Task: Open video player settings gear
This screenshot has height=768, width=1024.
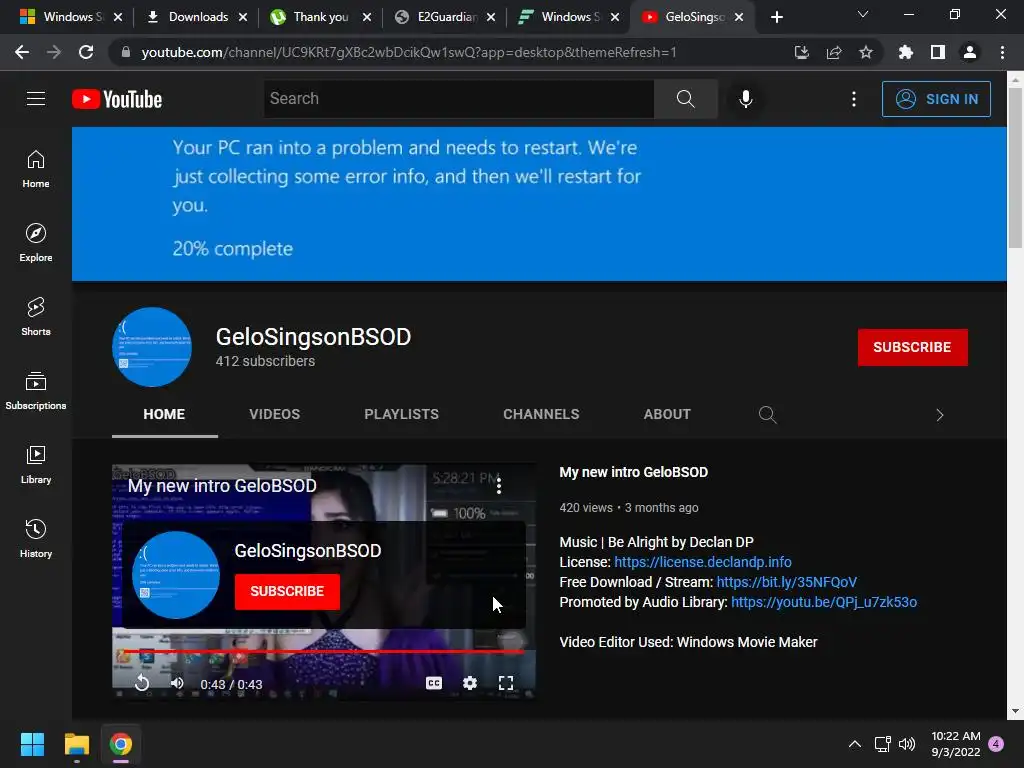Action: 470,683
